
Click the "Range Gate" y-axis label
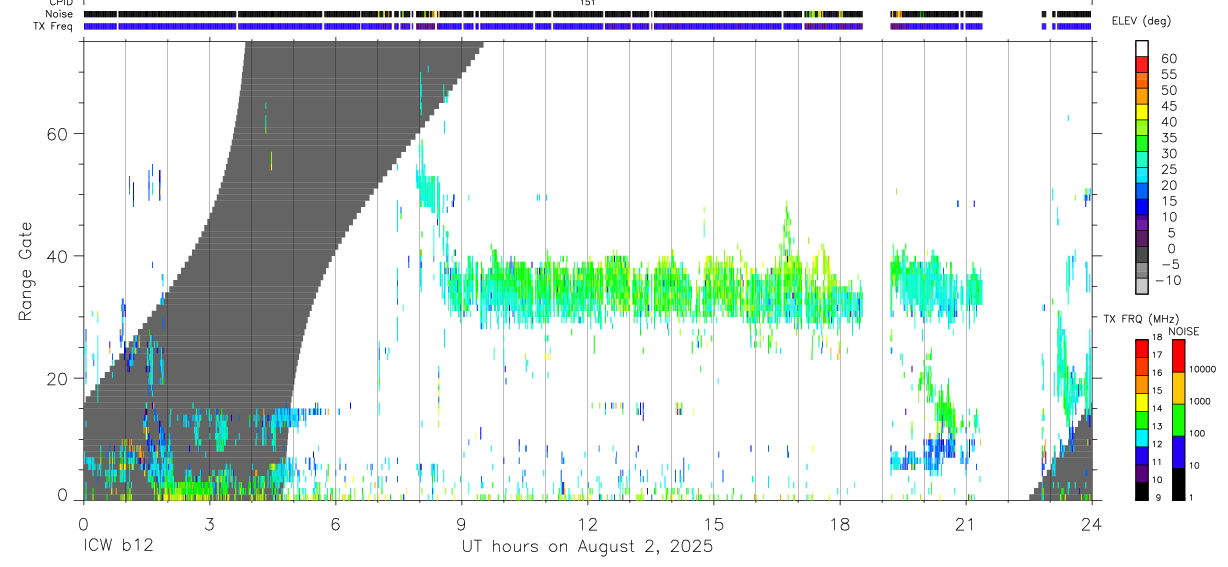pyautogui.click(x=27, y=271)
